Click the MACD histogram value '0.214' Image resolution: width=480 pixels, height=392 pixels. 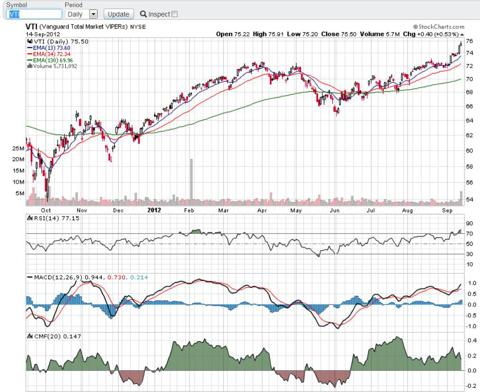click(139, 277)
